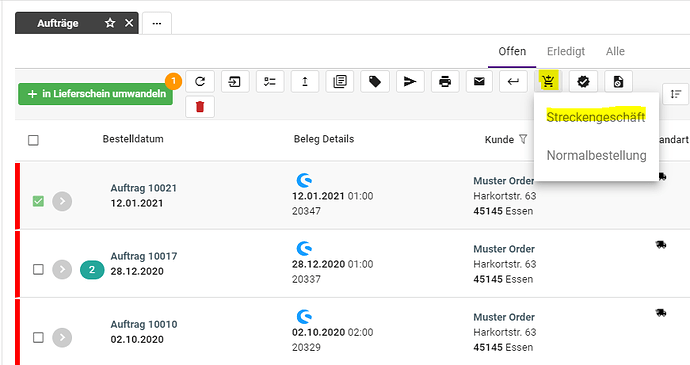Click order number 20347
The height and width of the screenshot is (365, 690).
[306, 211]
